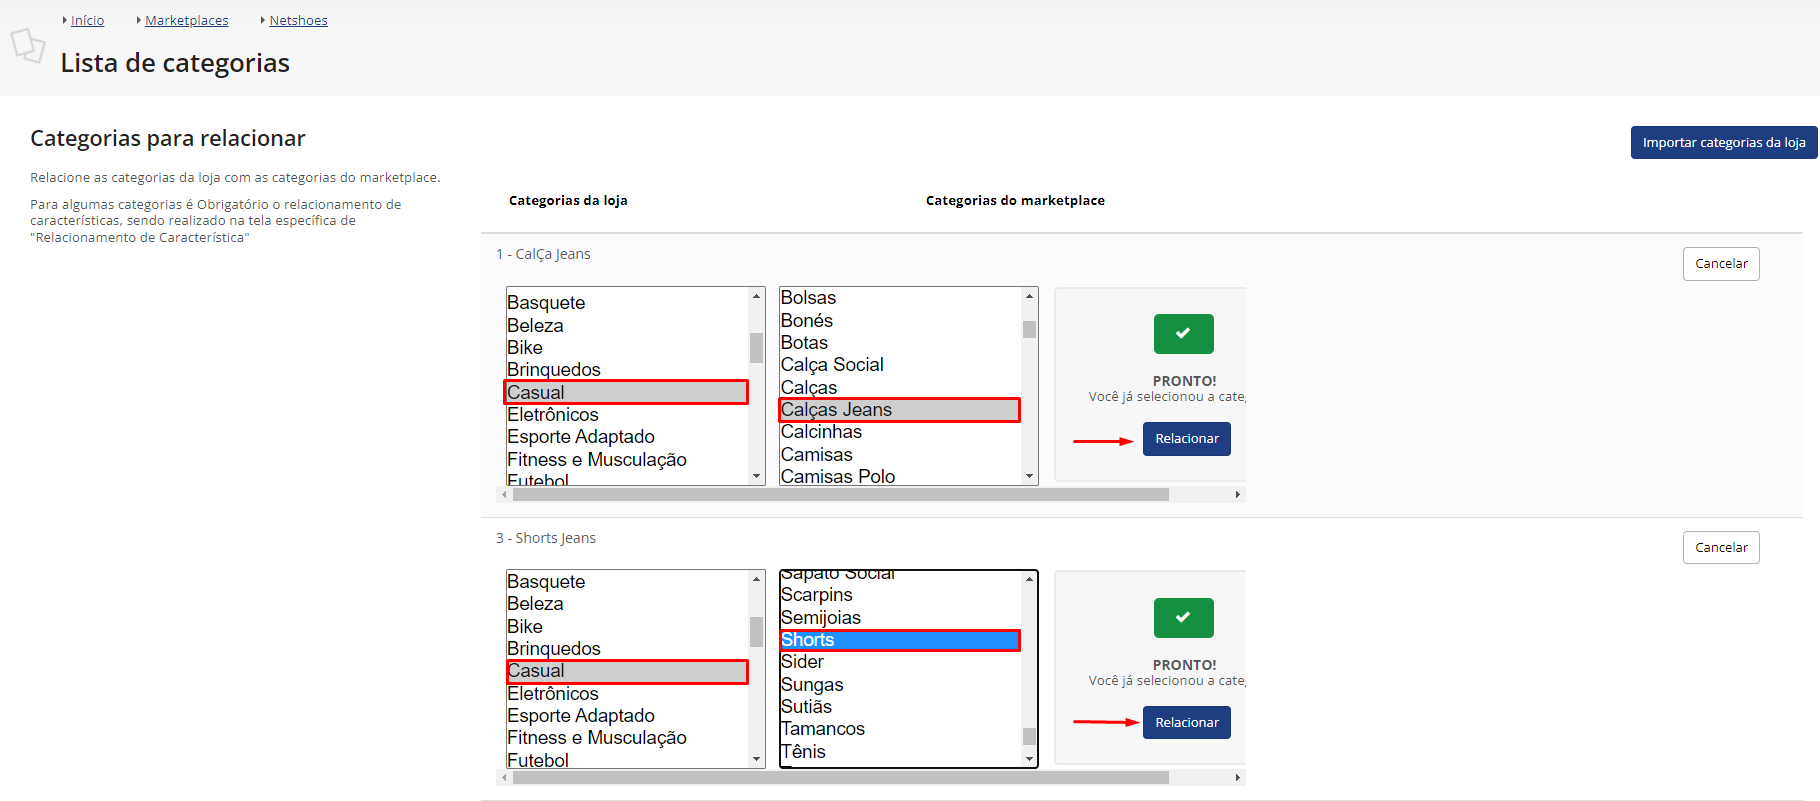
Task: Cancel the Calça Jeans category relation
Action: 1720,264
